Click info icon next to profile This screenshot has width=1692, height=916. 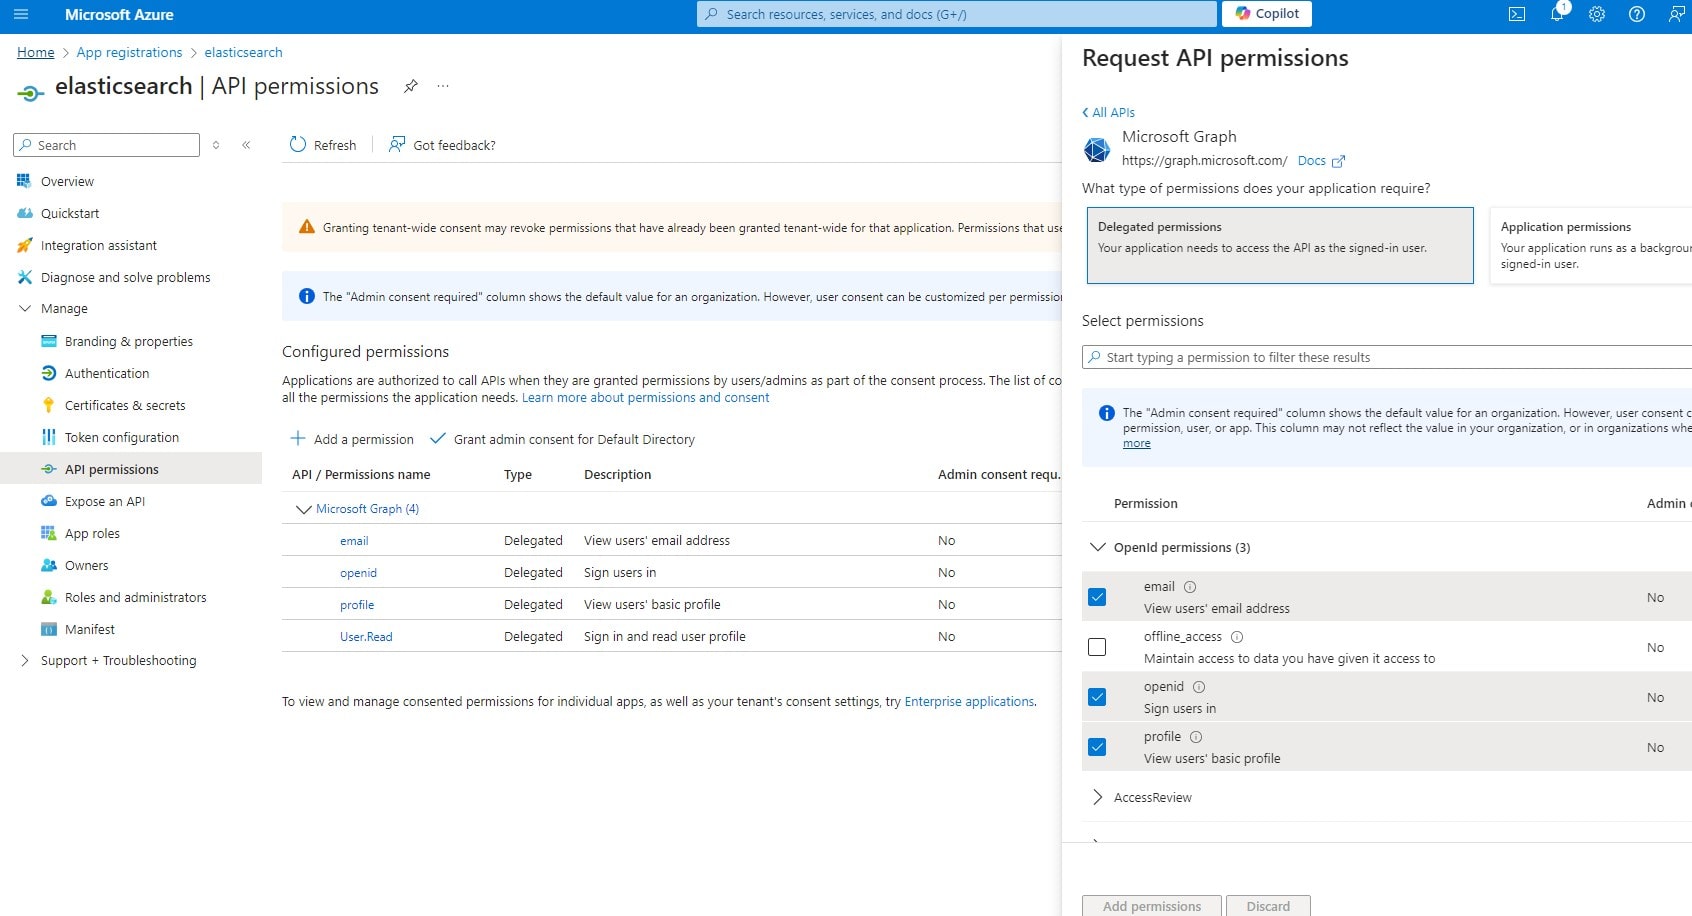[1196, 737]
